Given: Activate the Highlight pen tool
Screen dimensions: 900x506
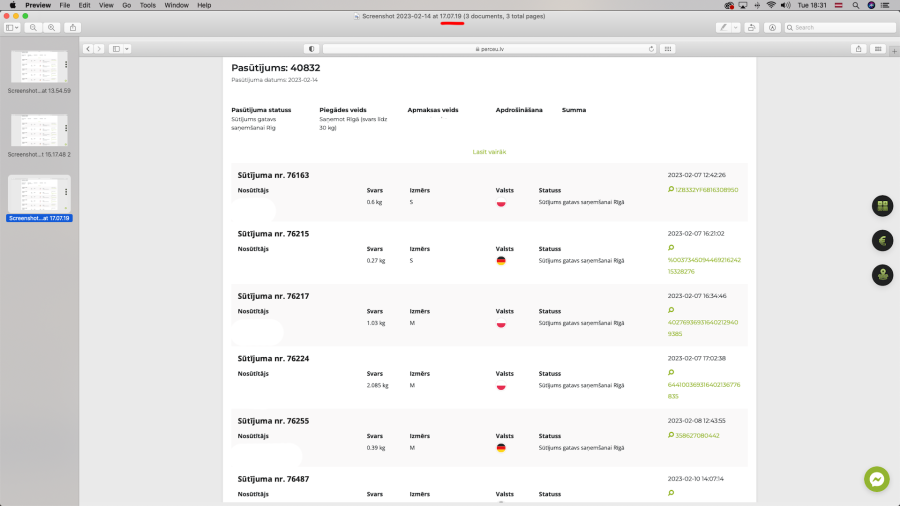Looking at the screenshot, I should tap(723, 28).
